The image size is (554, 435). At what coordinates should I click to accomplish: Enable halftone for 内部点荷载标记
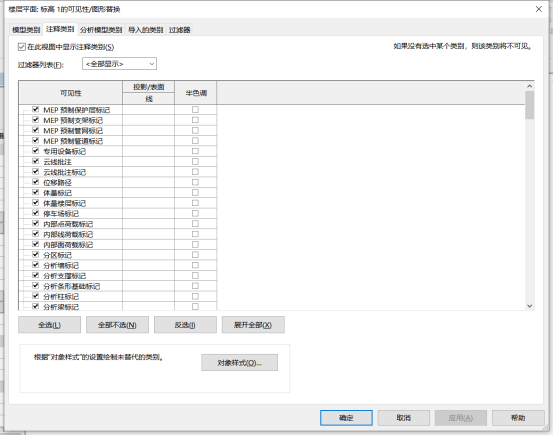pos(195,223)
